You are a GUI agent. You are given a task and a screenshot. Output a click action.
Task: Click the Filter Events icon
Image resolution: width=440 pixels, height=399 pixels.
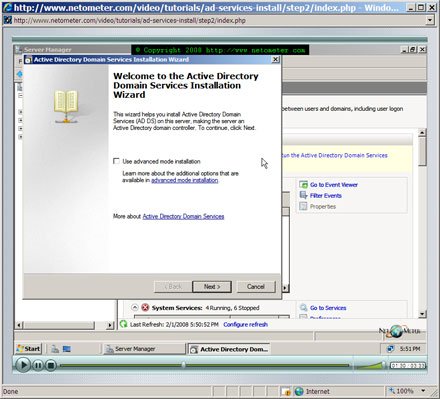point(303,195)
